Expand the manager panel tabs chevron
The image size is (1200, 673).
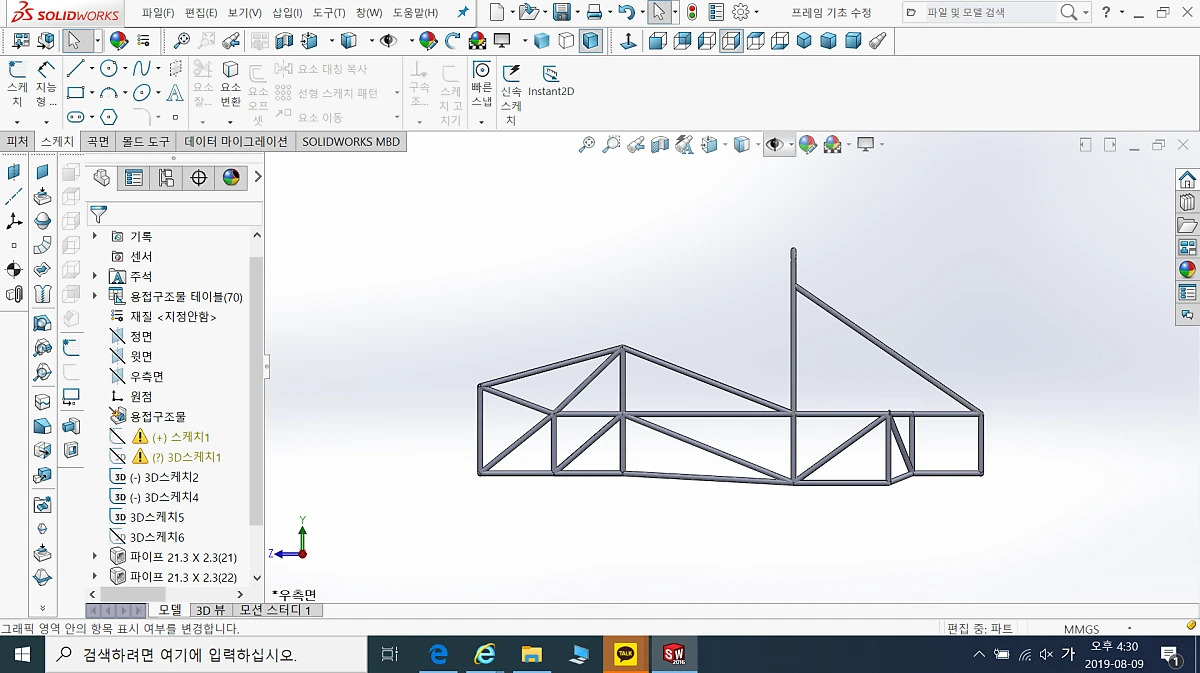point(257,177)
